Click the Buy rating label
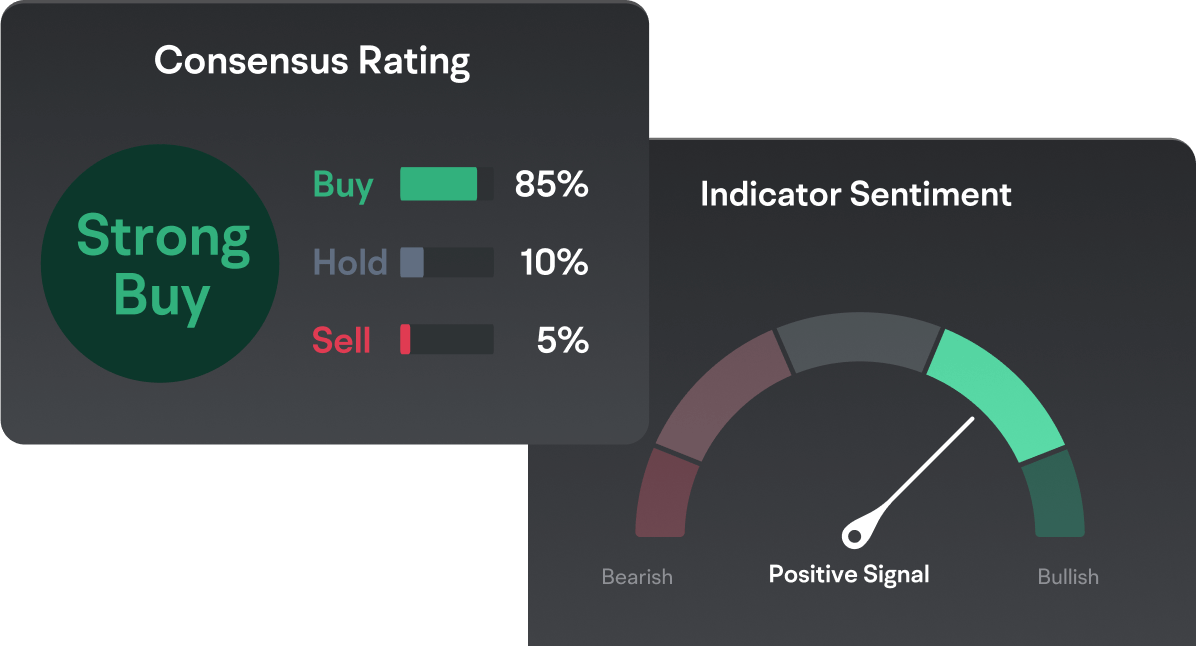 click(343, 185)
